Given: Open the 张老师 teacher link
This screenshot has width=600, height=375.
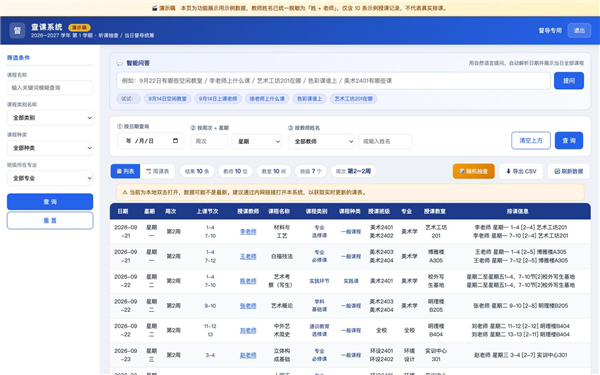Looking at the screenshot, I should point(248,306).
